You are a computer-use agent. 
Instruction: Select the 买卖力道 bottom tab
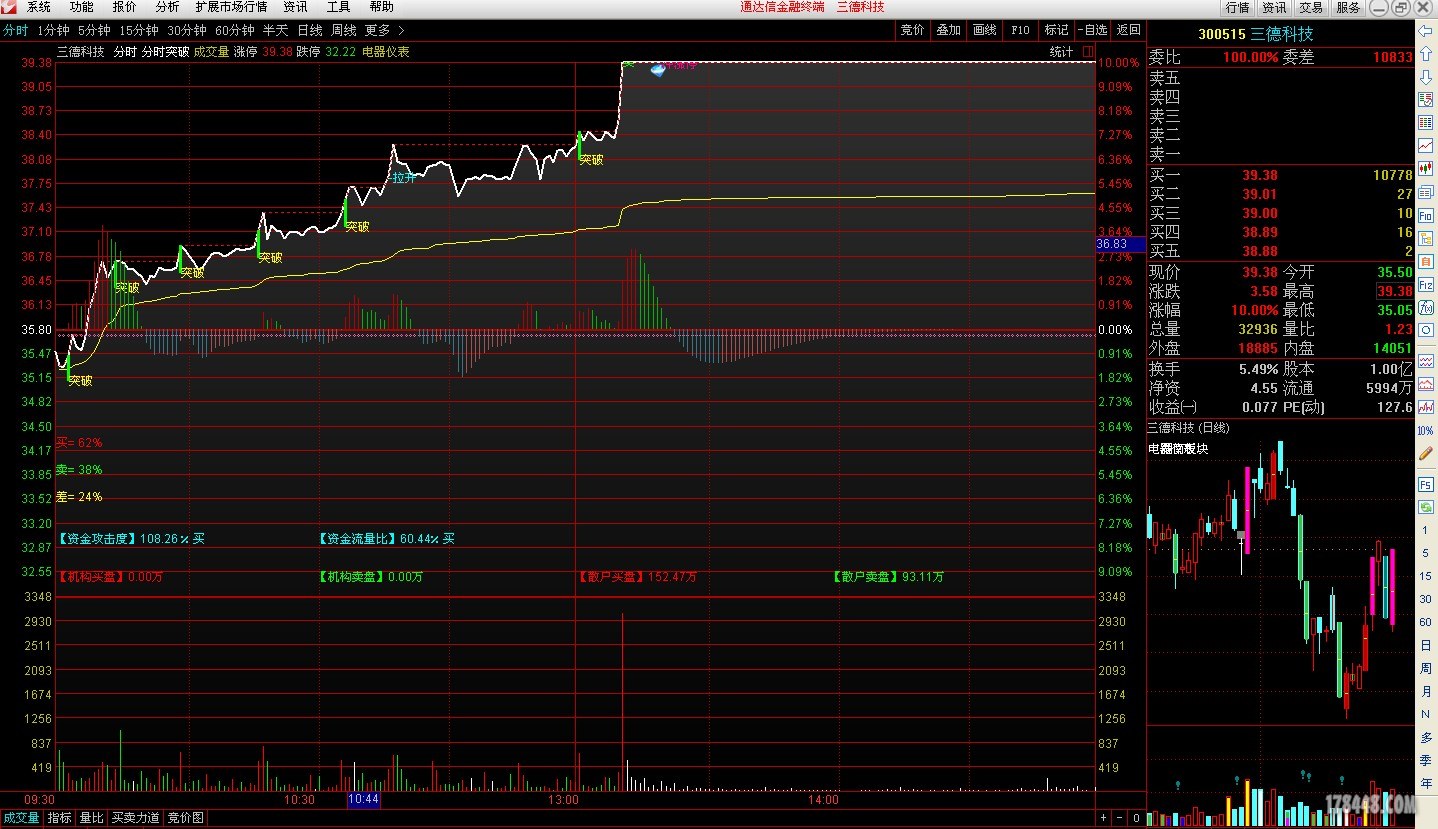coord(135,818)
